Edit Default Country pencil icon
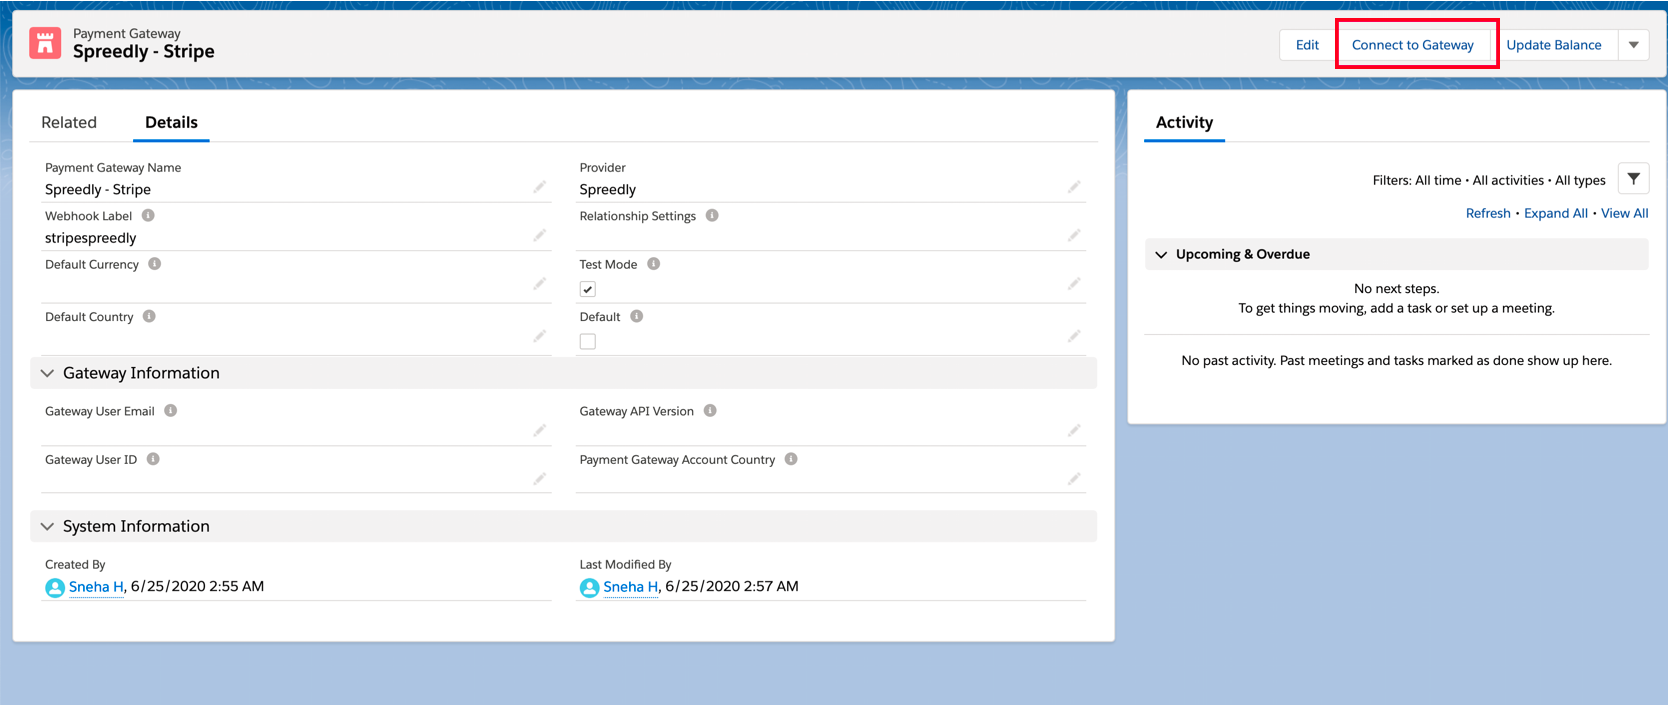Image resolution: width=1669 pixels, height=705 pixels. tap(539, 336)
